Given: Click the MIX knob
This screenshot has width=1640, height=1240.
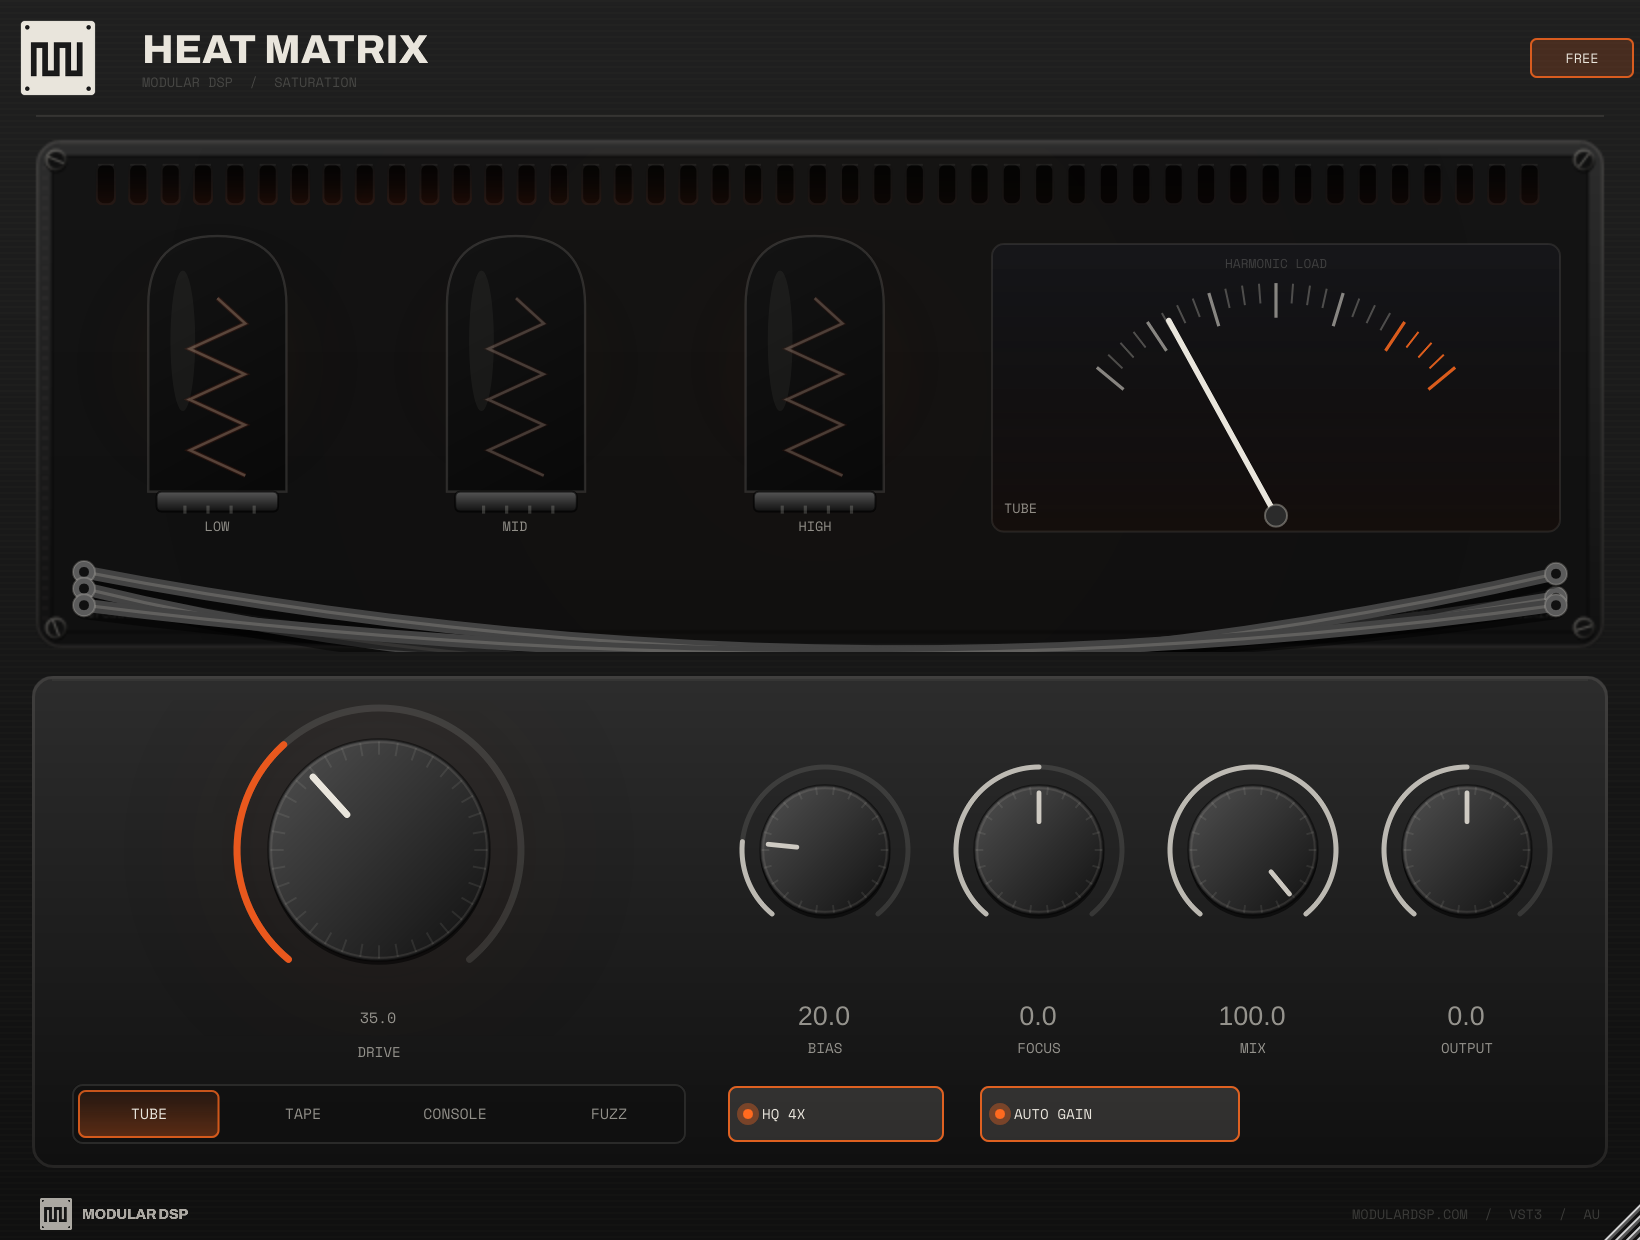Looking at the screenshot, I should pyautogui.click(x=1253, y=850).
